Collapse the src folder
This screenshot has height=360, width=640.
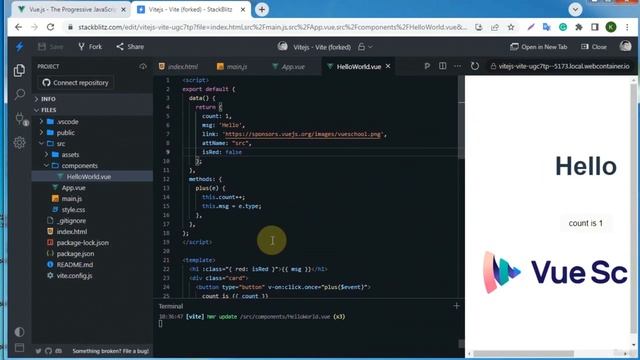point(92,144)
